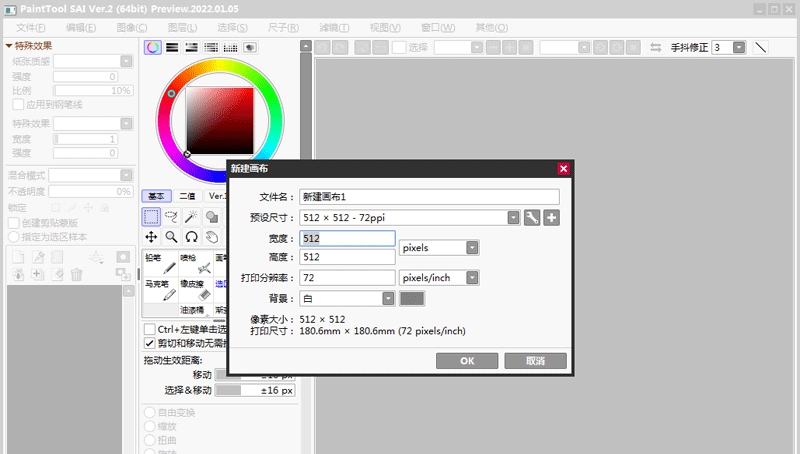This screenshot has height=454, width=800.
Task: Select the magic wand tool
Action: coord(191,217)
